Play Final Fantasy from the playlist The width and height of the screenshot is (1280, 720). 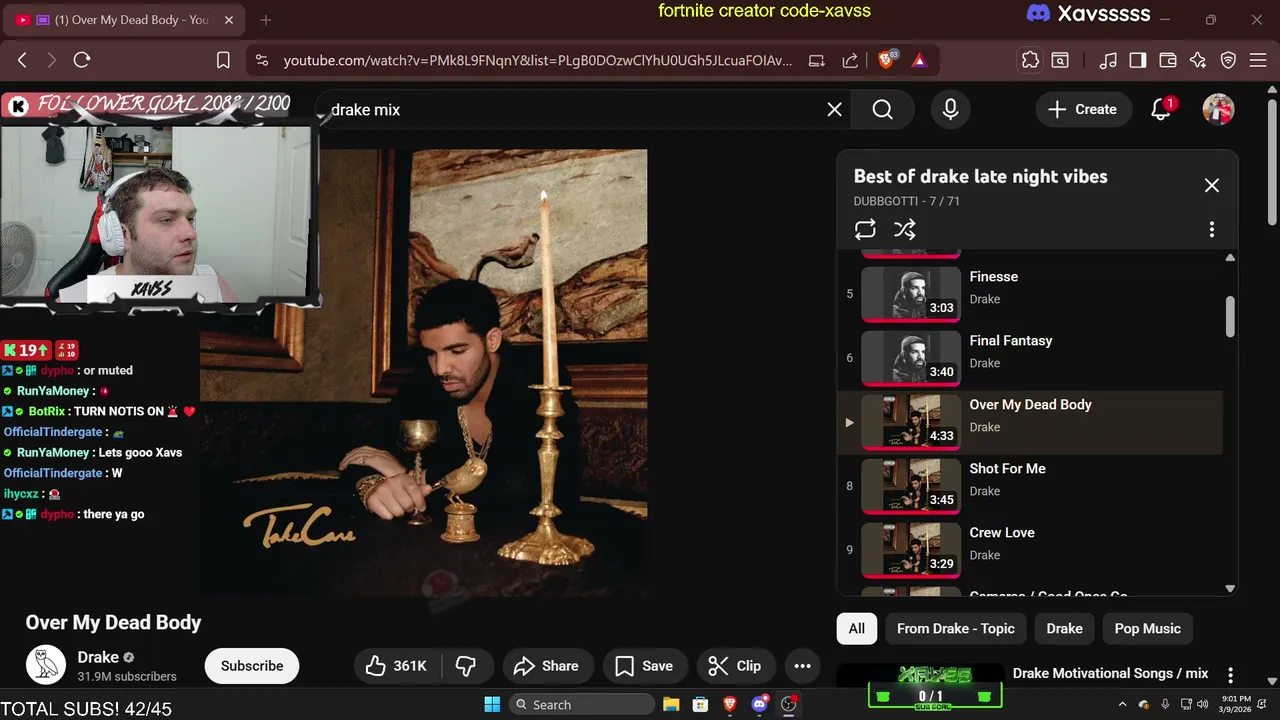pos(1030,358)
